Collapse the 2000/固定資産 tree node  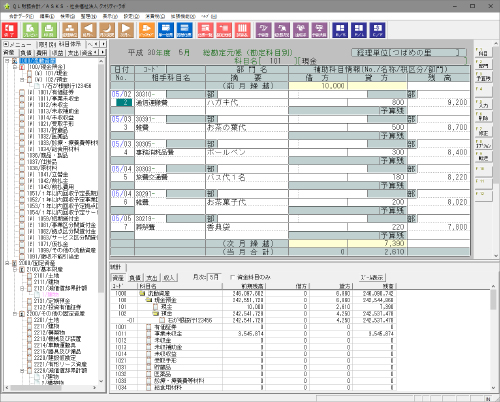[7, 263]
